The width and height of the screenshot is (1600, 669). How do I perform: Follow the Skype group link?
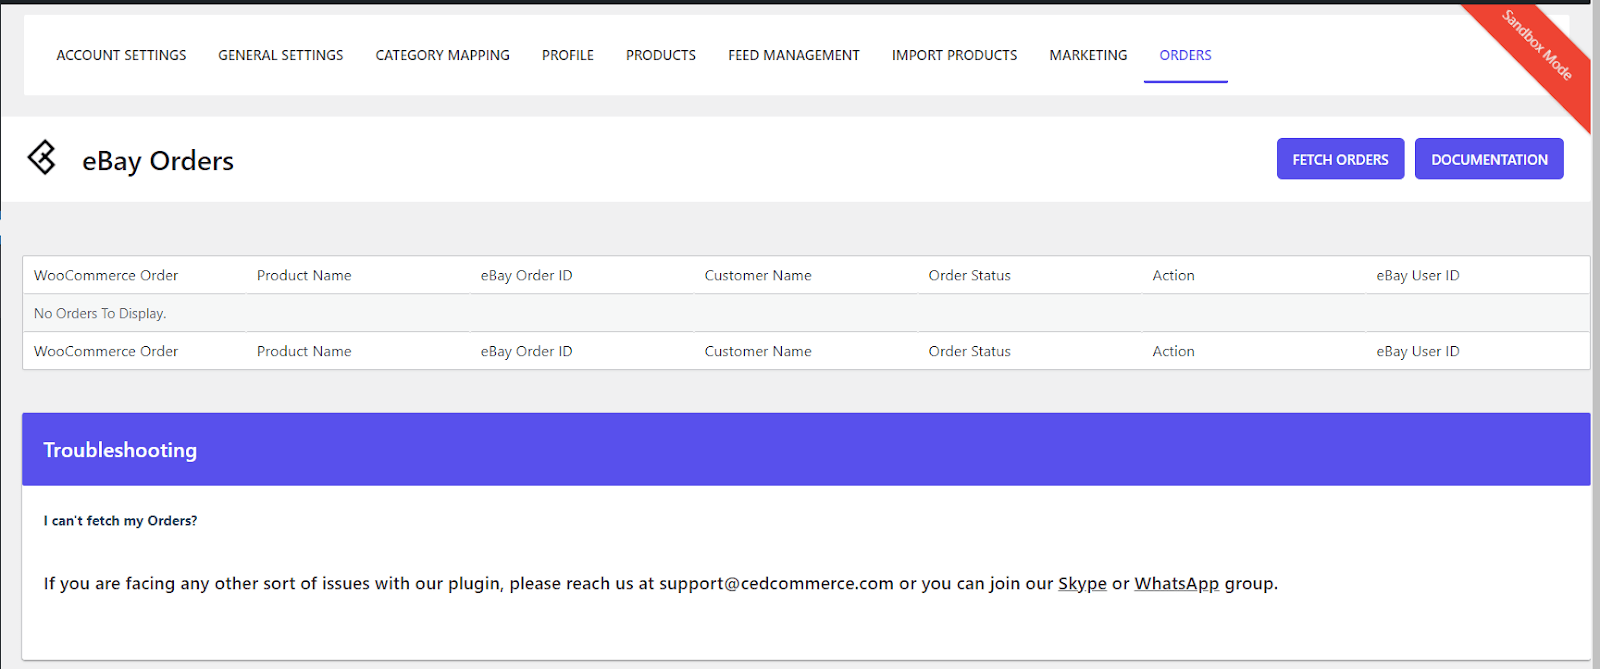click(1082, 584)
